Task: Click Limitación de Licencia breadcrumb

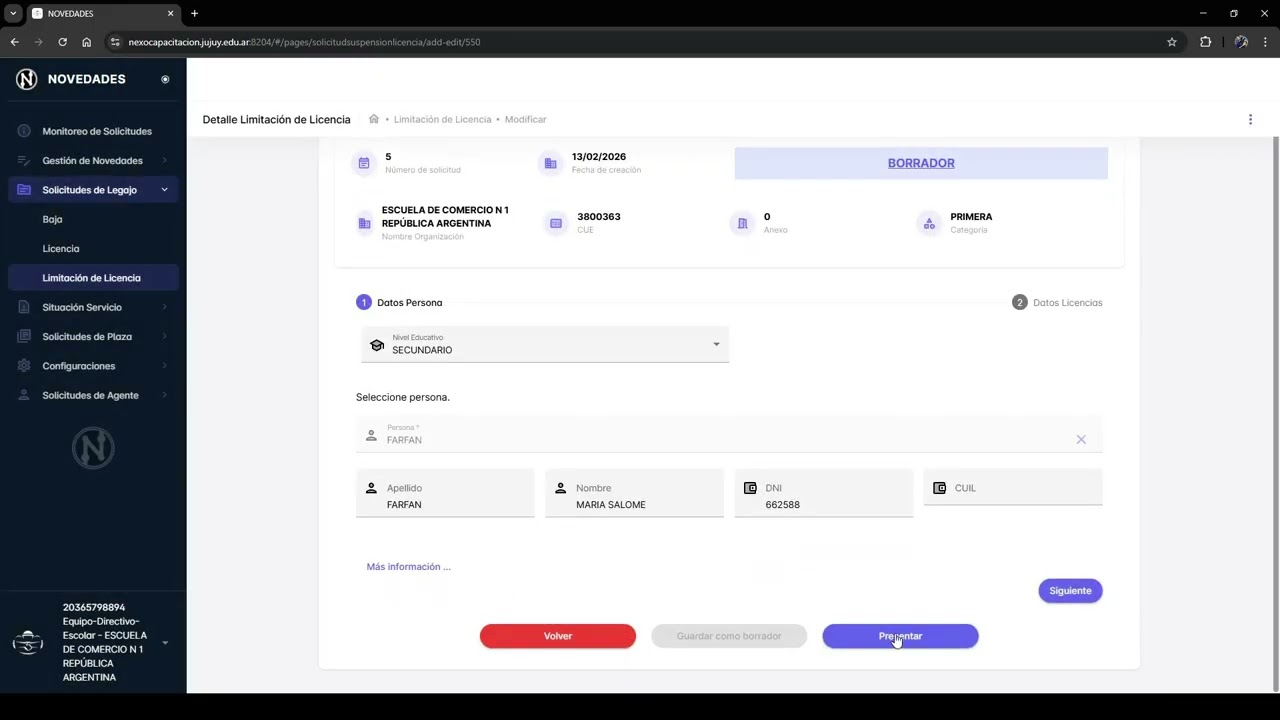Action: point(442,119)
